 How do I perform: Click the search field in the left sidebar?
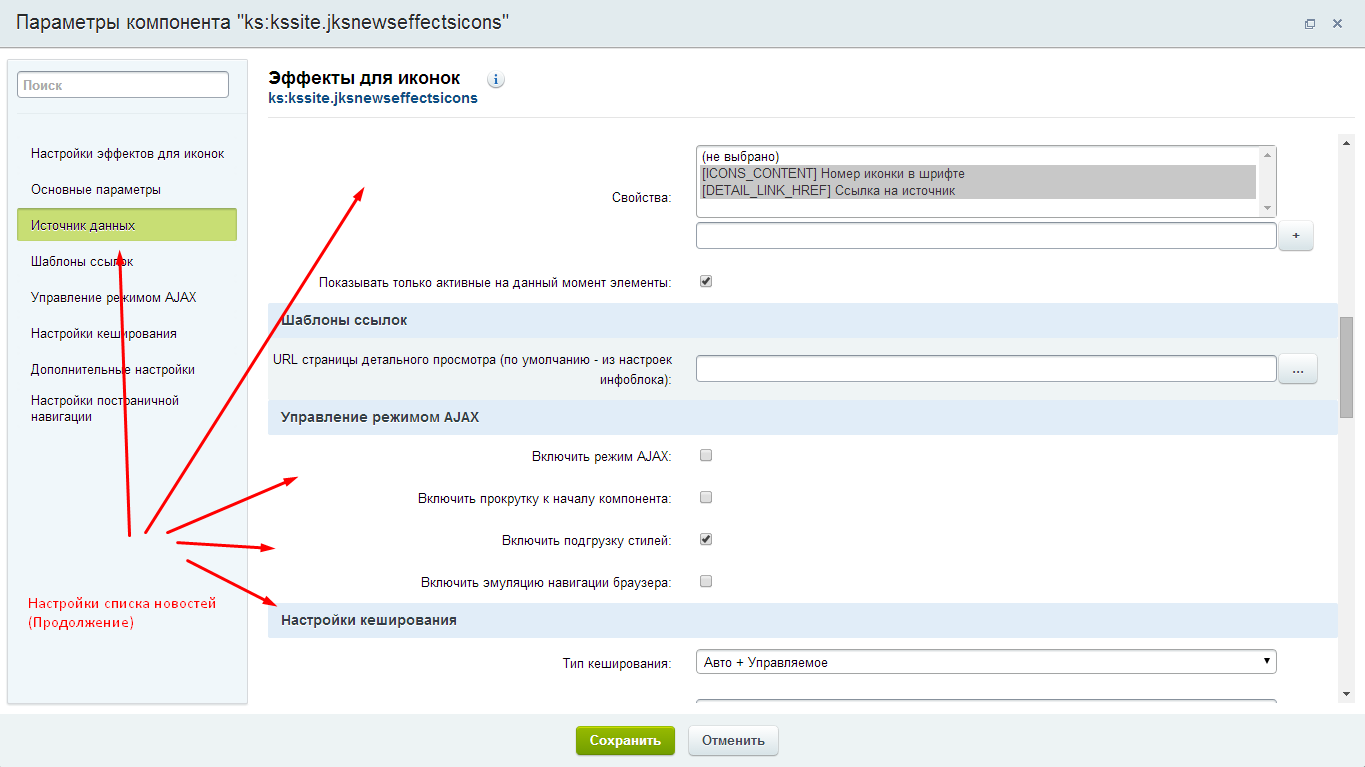tap(121, 84)
